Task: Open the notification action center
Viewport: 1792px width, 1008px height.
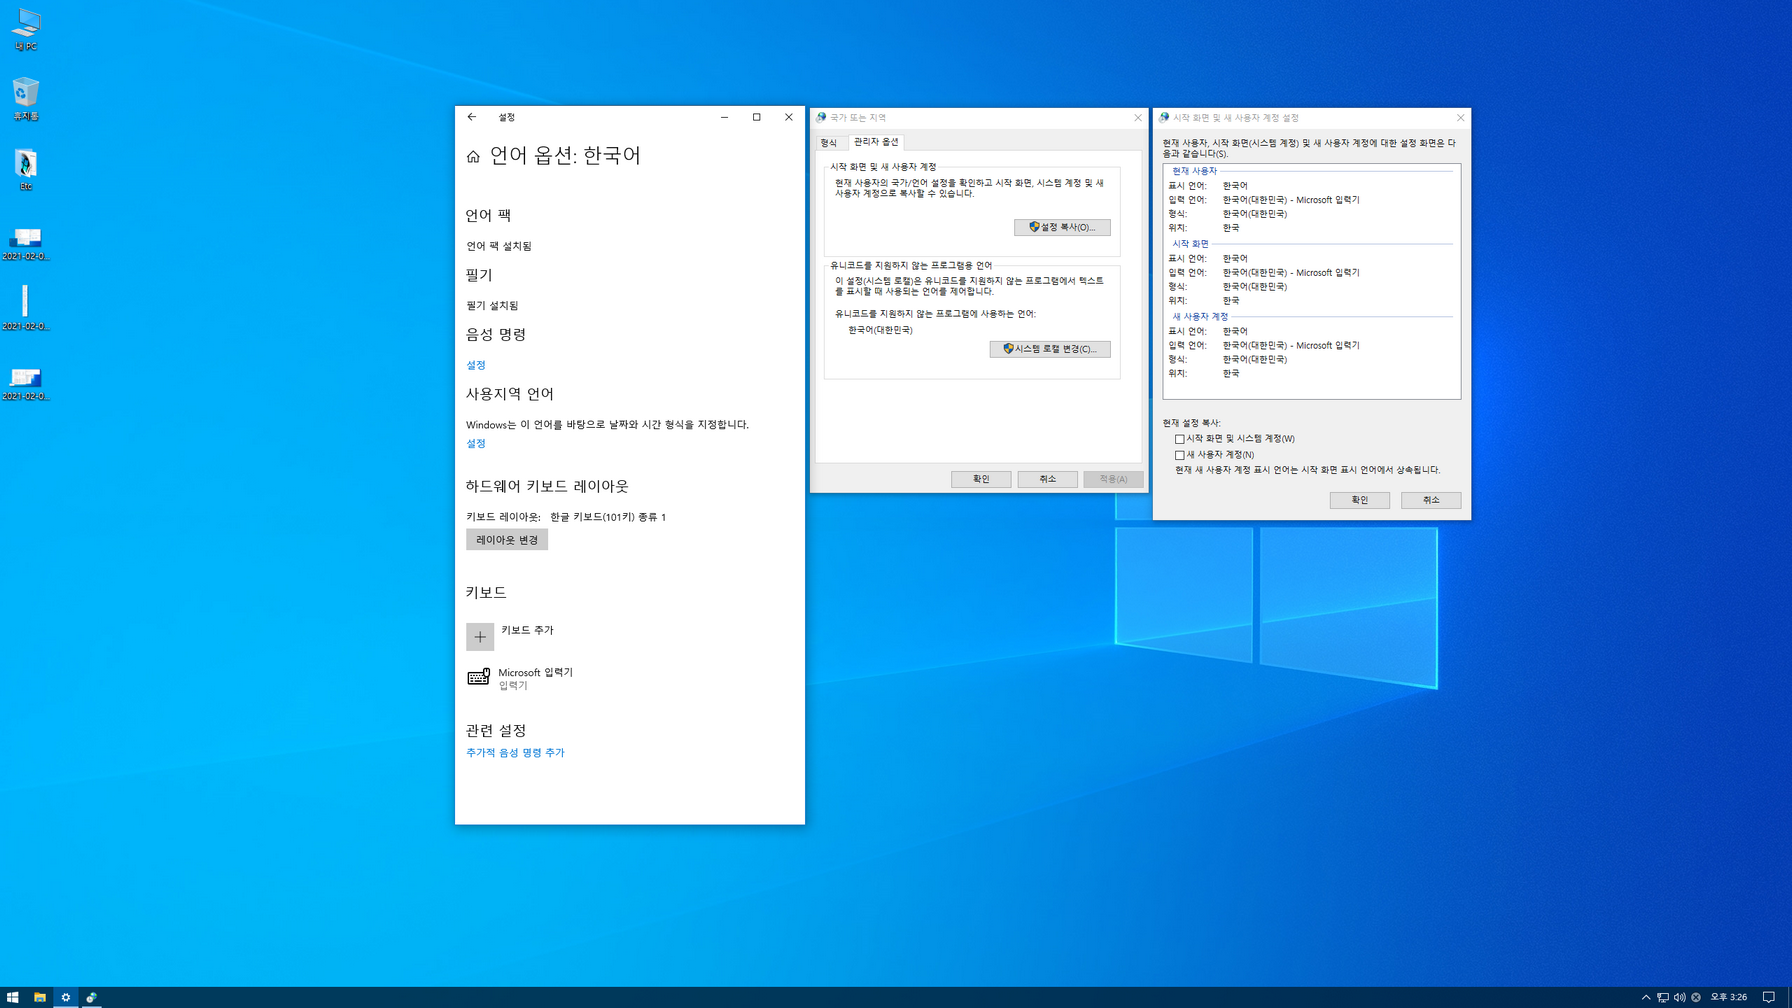Action: (x=1768, y=997)
